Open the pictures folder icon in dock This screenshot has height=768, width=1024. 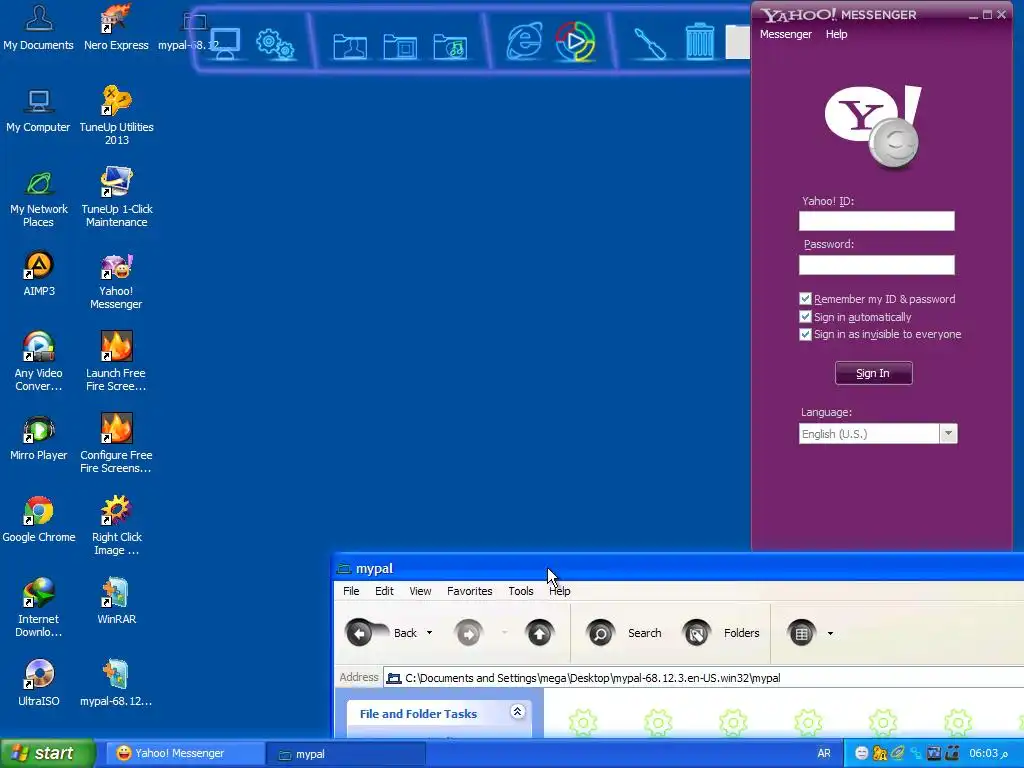tap(400, 46)
